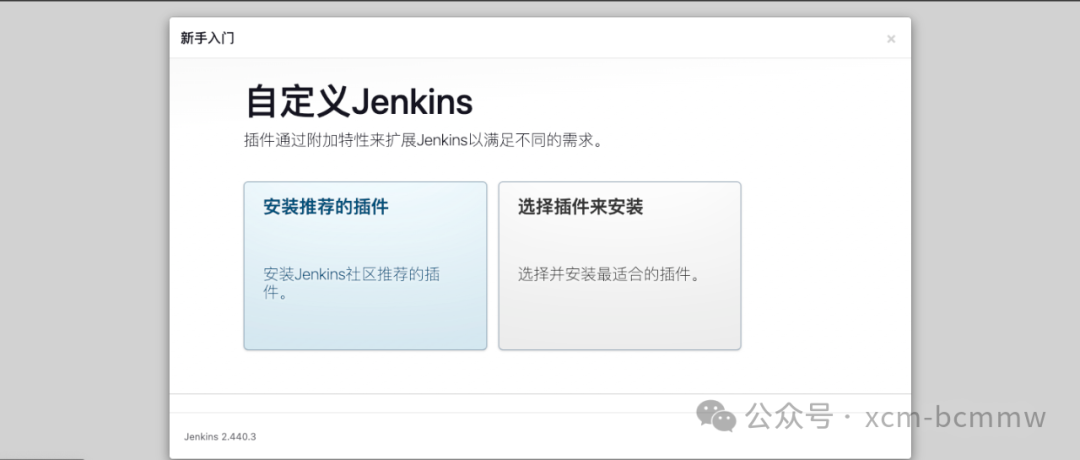Close the 新手入门 setup dialog

click(x=891, y=39)
